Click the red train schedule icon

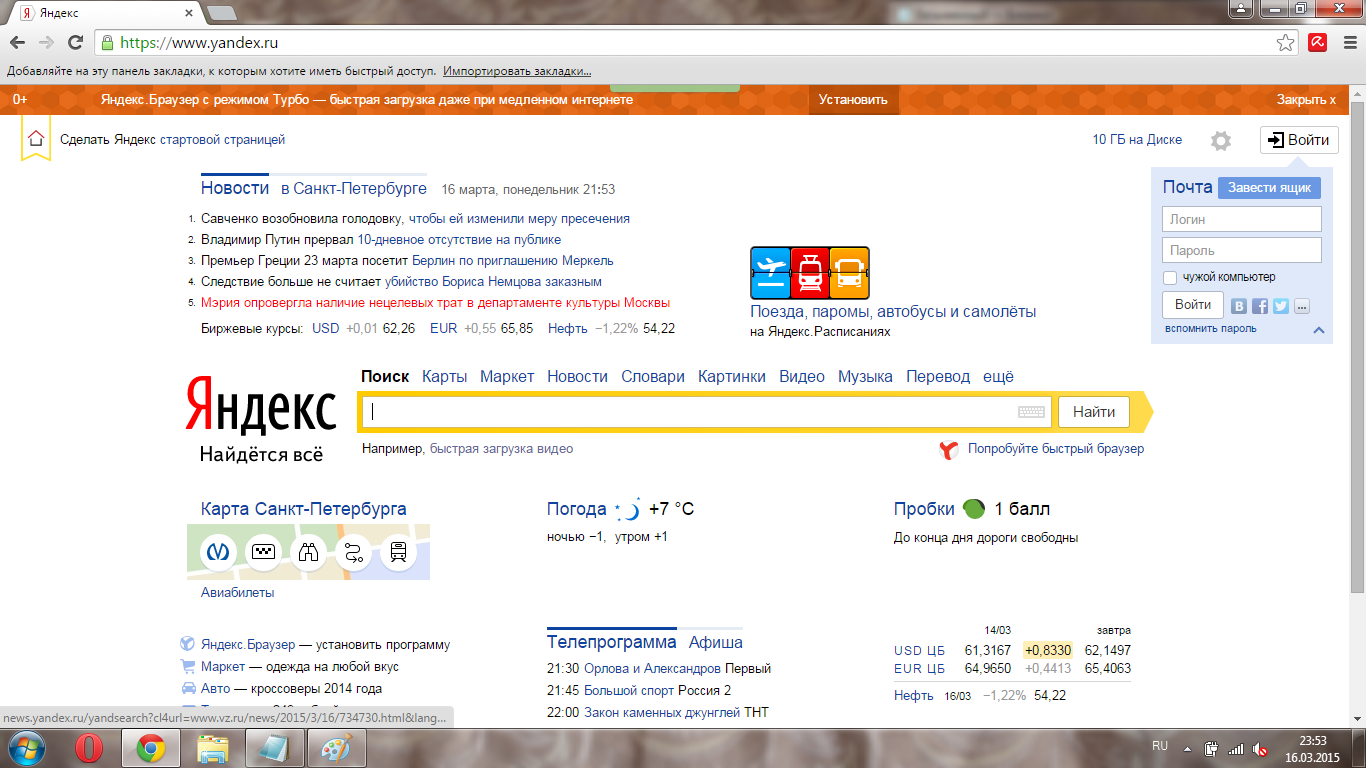[810, 272]
